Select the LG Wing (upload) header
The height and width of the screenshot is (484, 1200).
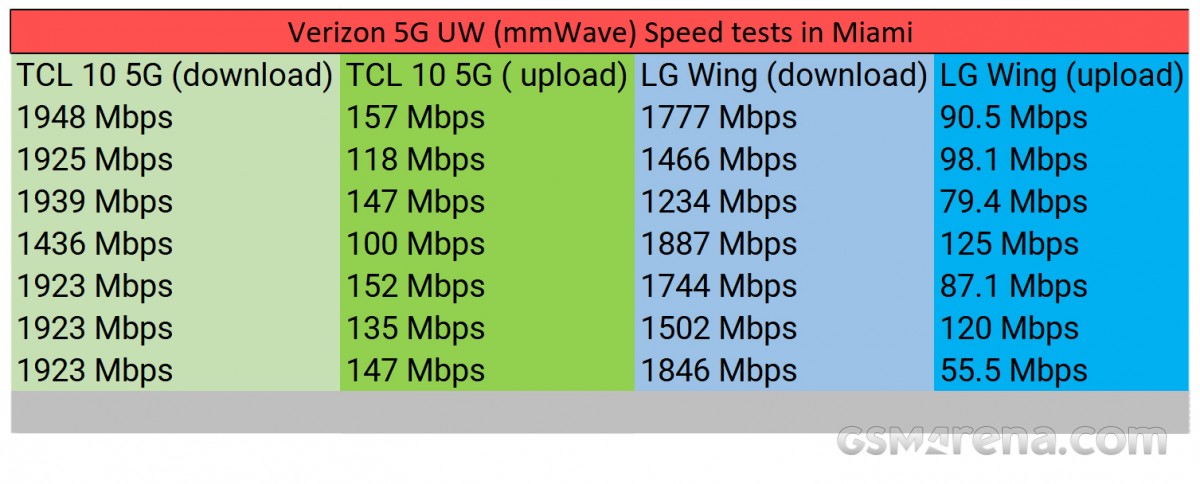click(x=1062, y=76)
